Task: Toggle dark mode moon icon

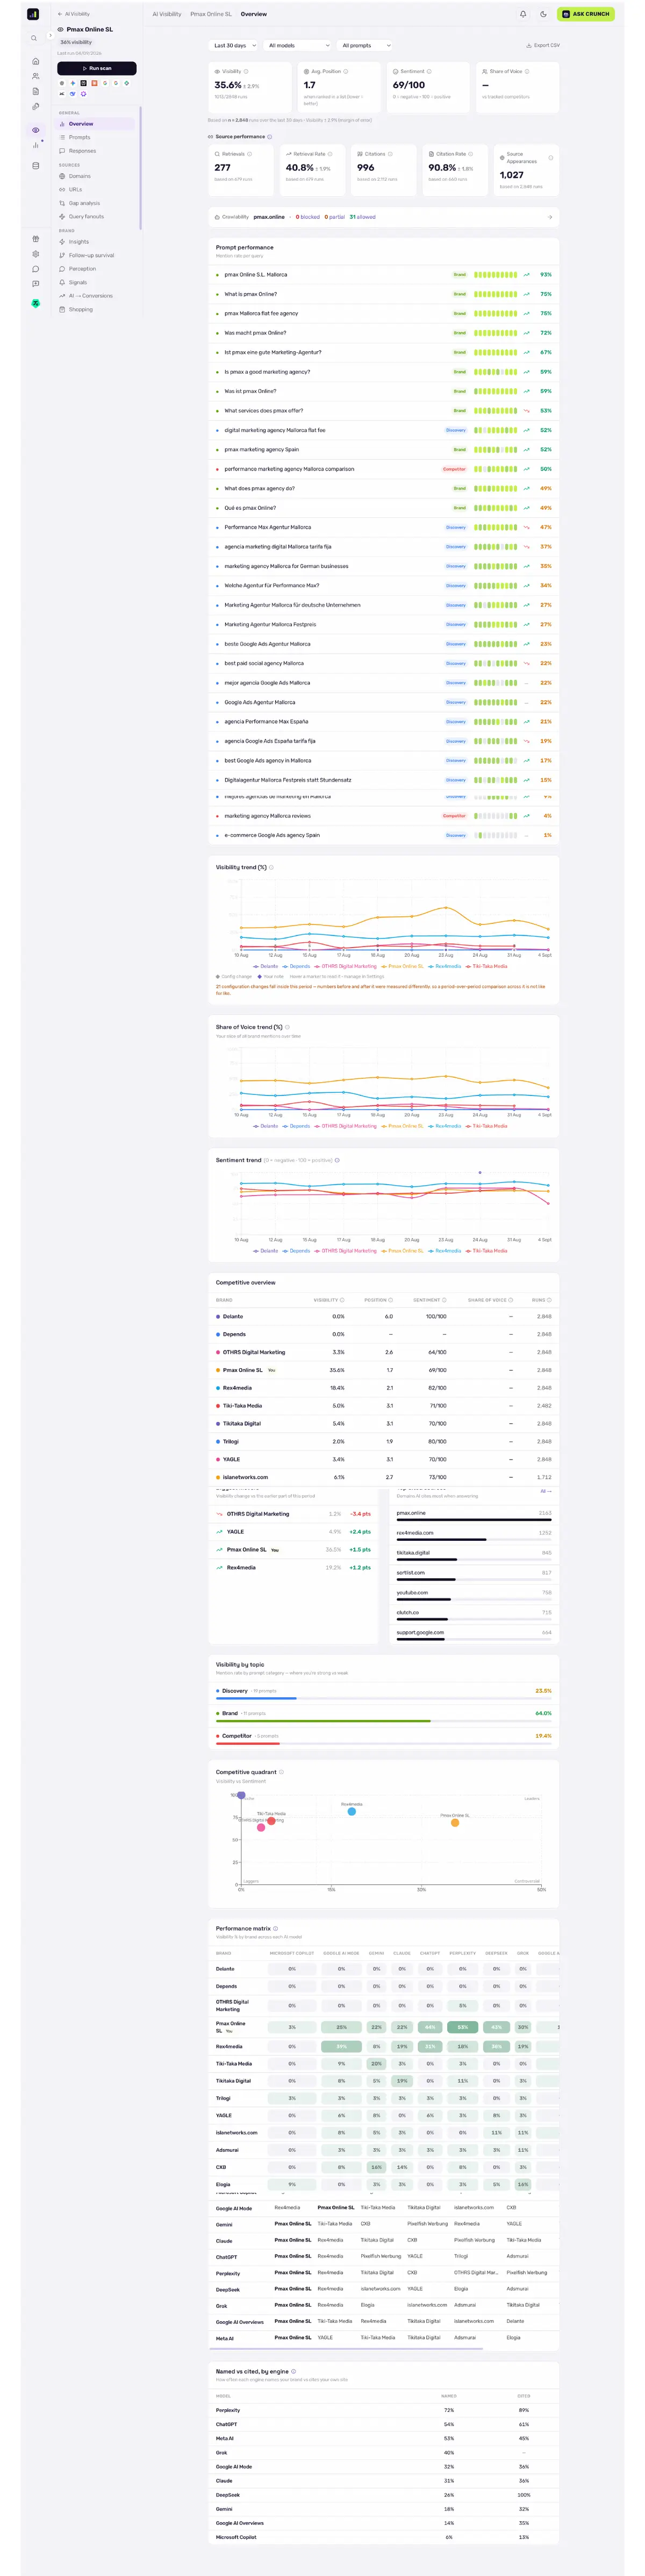Action: tap(543, 14)
